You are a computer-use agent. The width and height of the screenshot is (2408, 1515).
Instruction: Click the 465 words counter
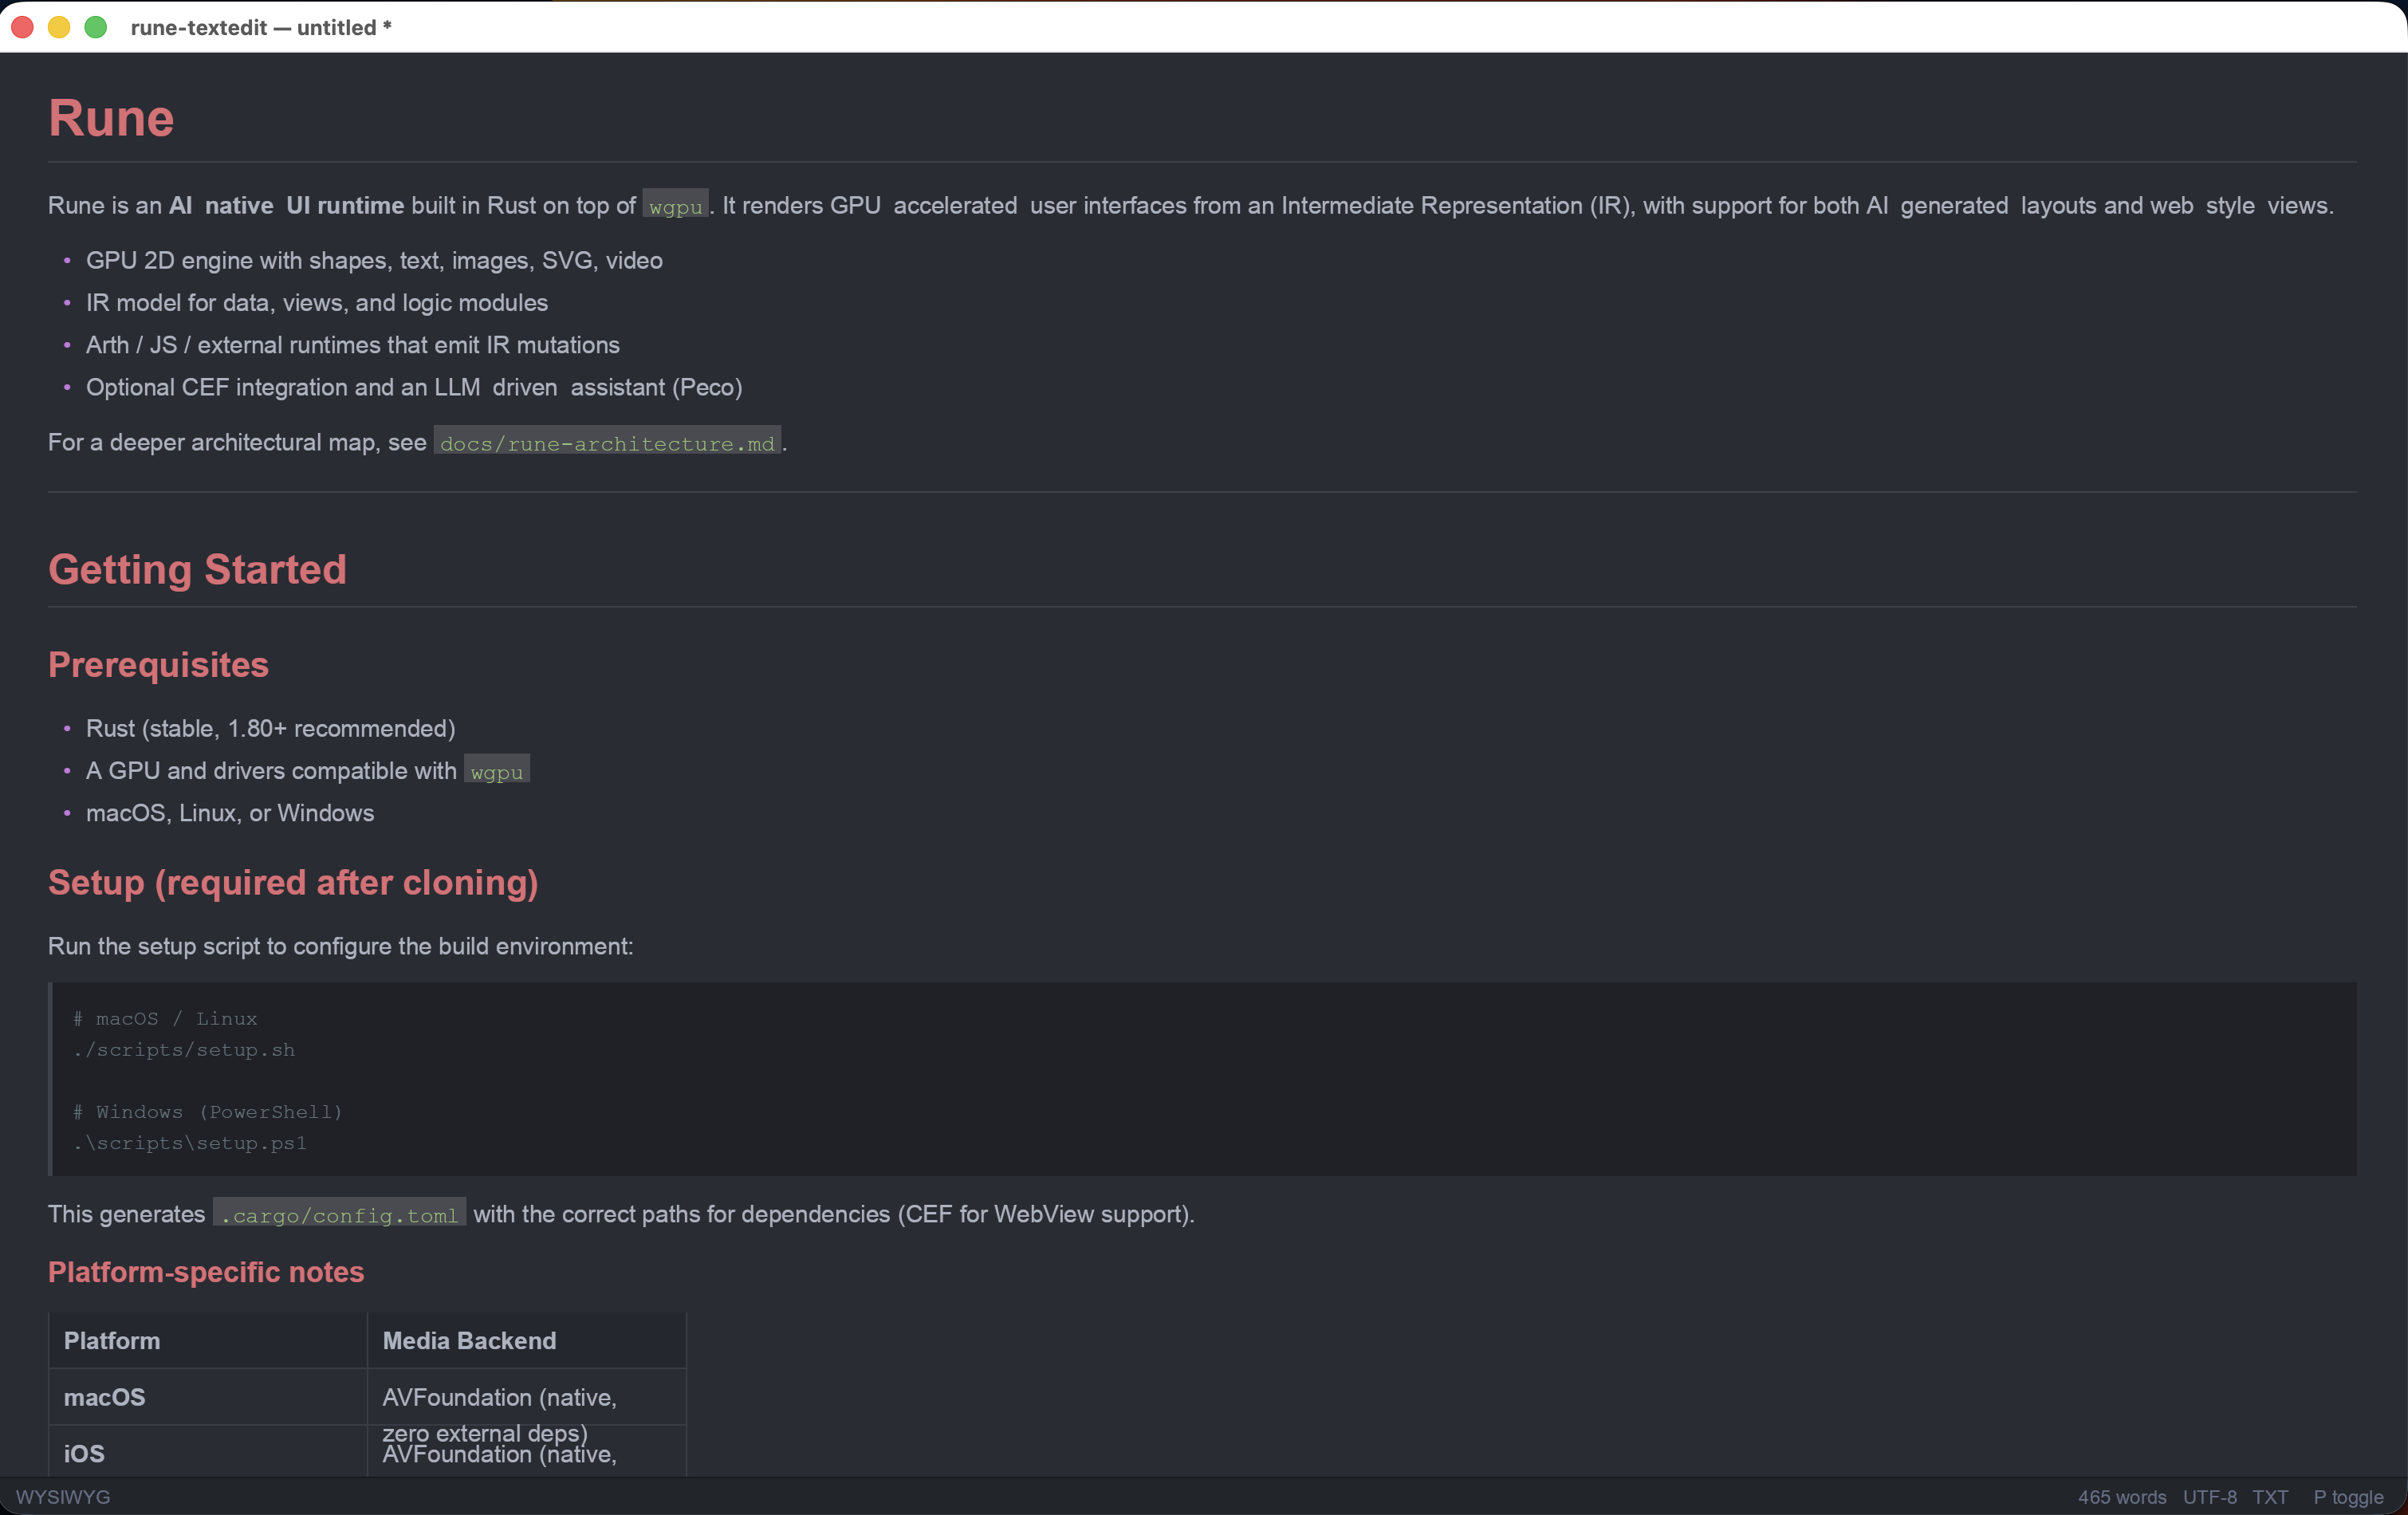pos(2122,1496)
